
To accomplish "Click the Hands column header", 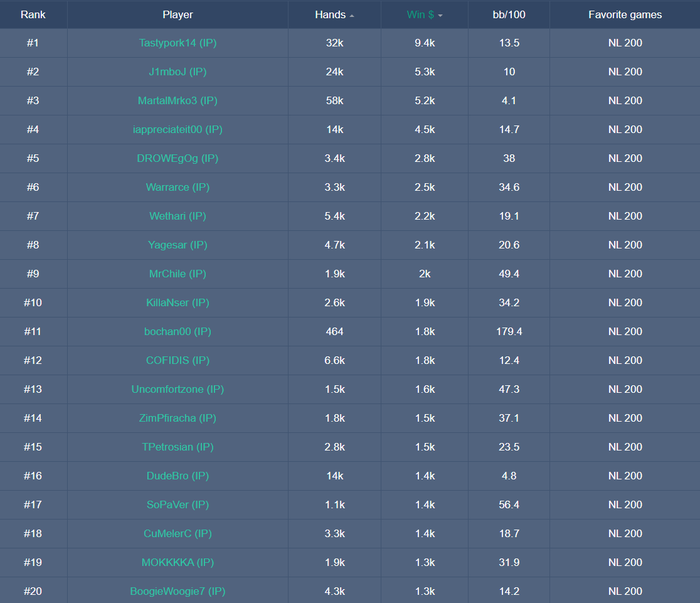I will tap(330, 15).
